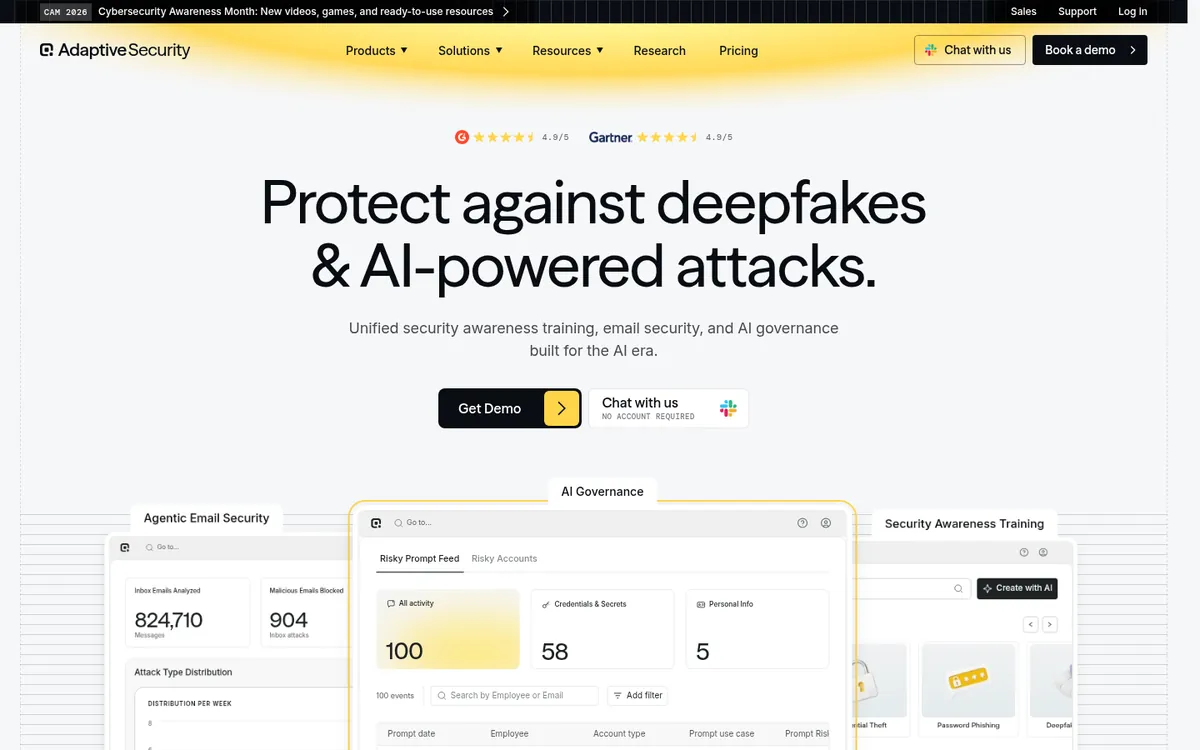Click the Account type column header
This screenshot has height=750, width=1200.
(x=619, y=733)
